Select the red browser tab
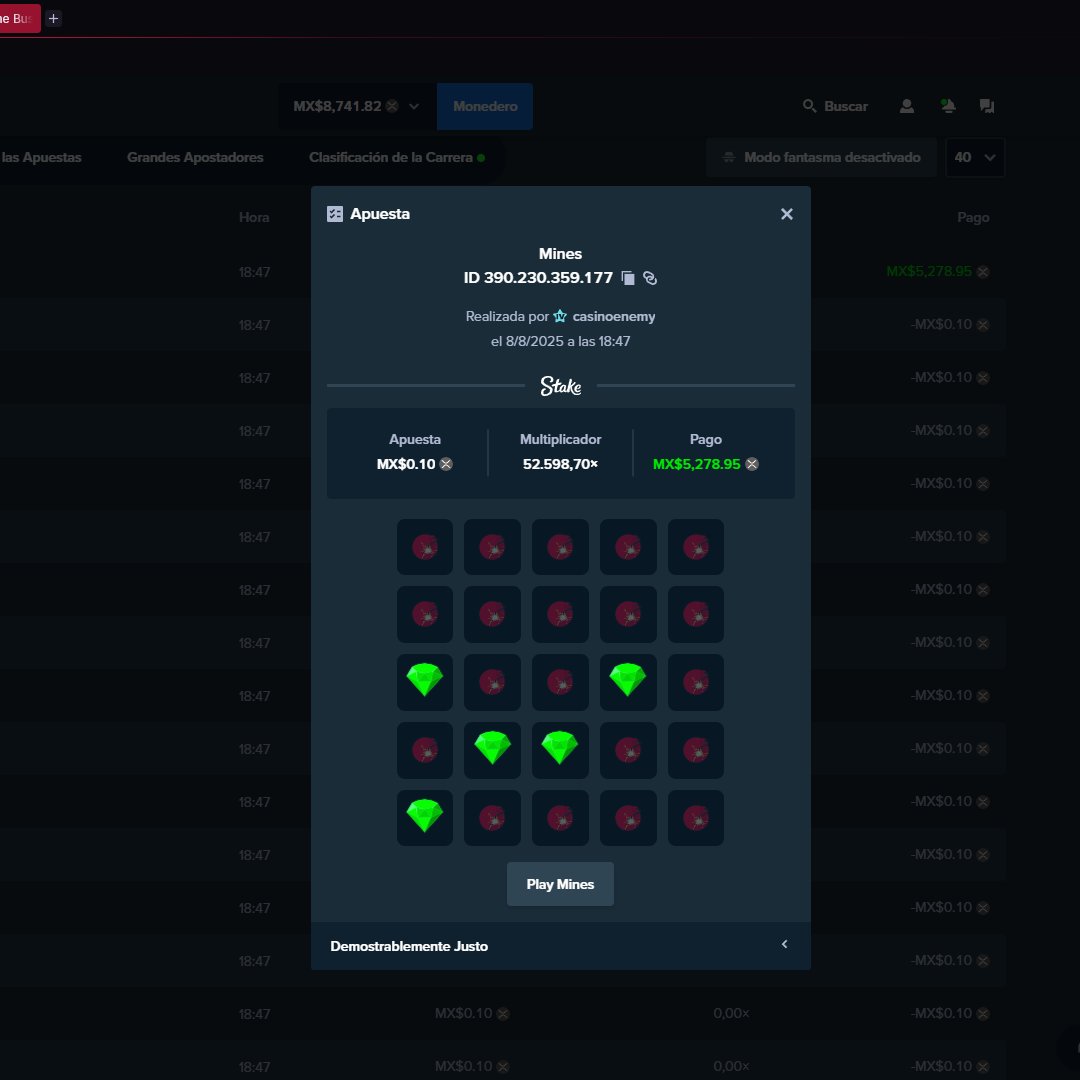The height and width of the screenshot is (1080, 1080). pos(19,19)
